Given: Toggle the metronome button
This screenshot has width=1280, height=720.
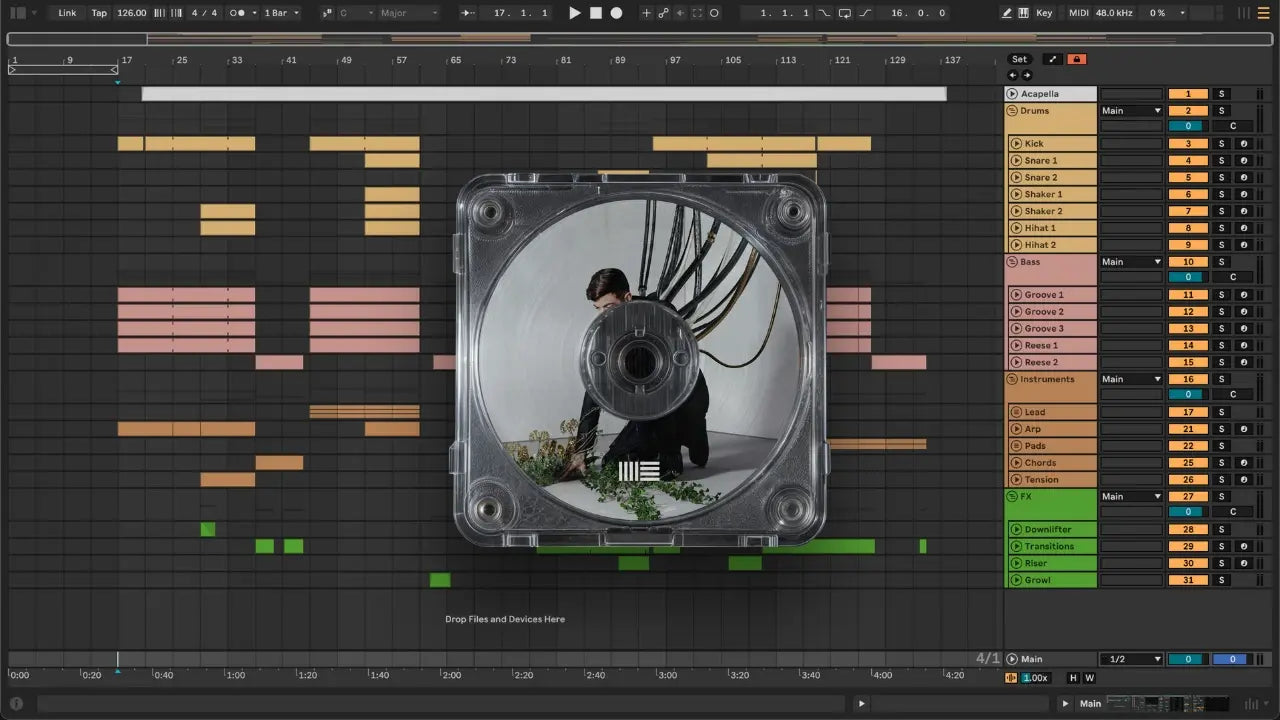Looking at the screenshot, I should pyautogui.click(x=238, y=13).
